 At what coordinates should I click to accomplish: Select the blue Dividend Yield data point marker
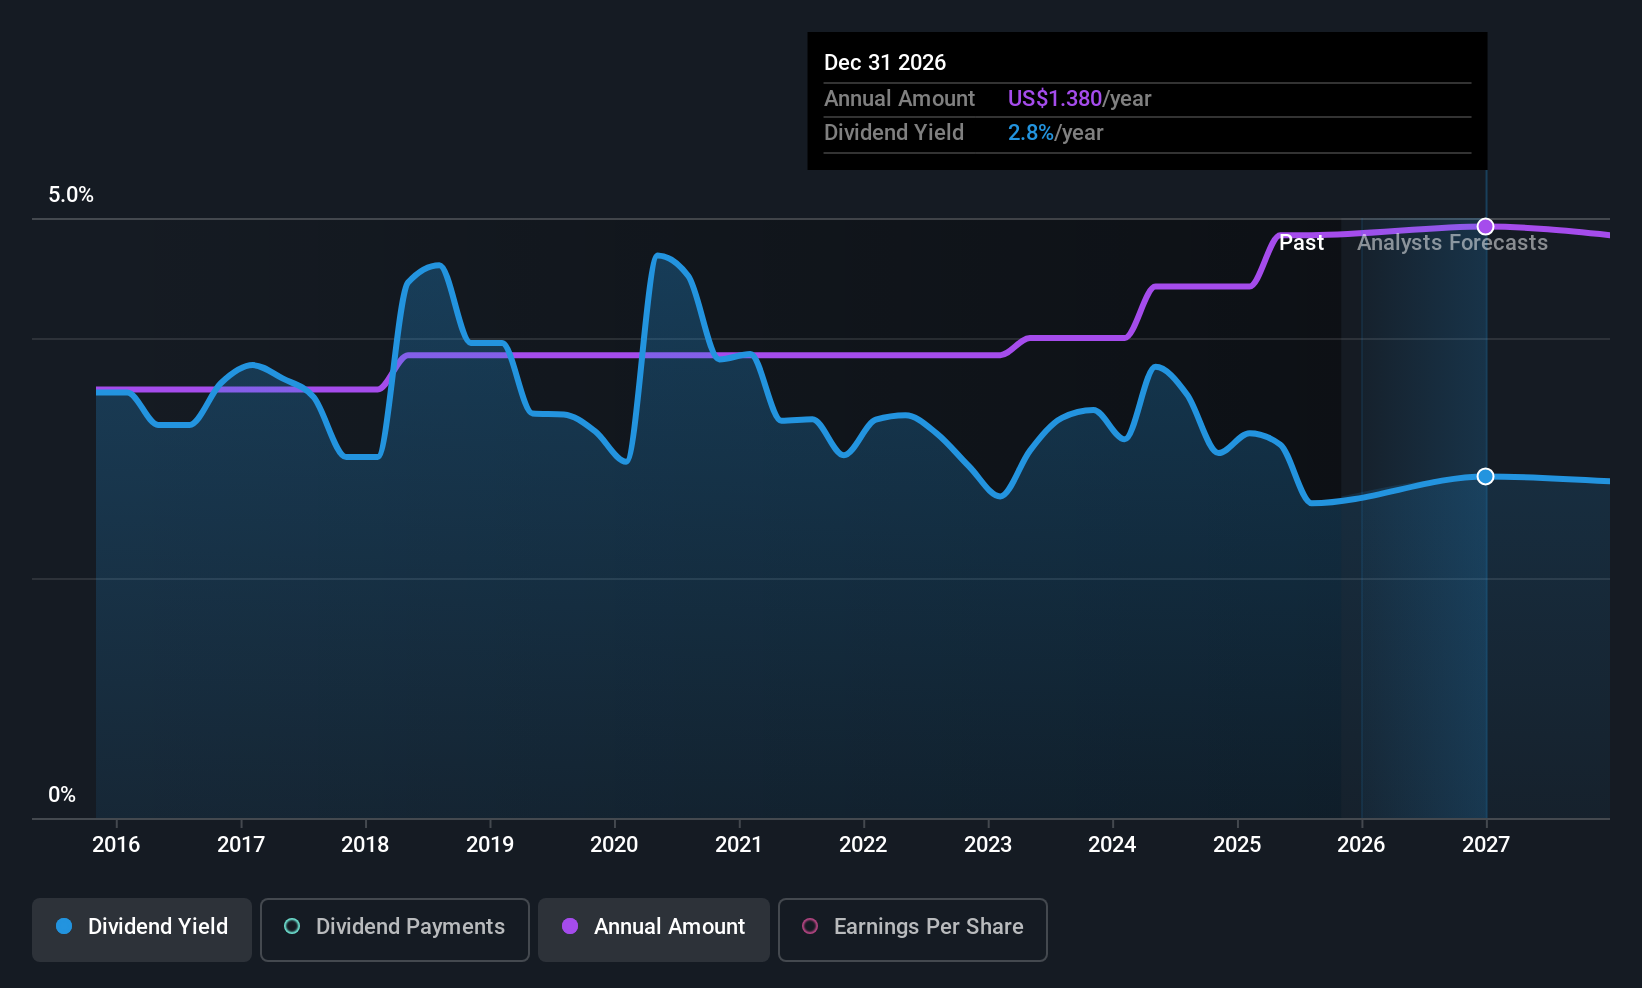pyautogui.click(x=1486, y=476)
